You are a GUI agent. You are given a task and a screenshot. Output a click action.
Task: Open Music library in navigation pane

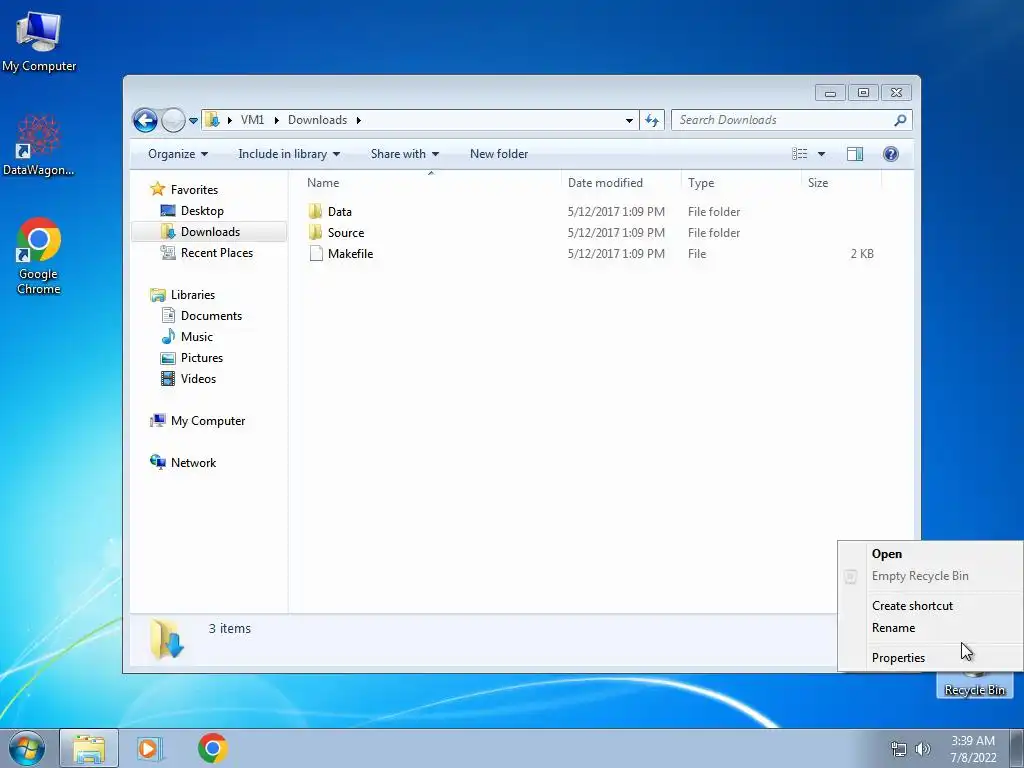[x=197, y=336]
